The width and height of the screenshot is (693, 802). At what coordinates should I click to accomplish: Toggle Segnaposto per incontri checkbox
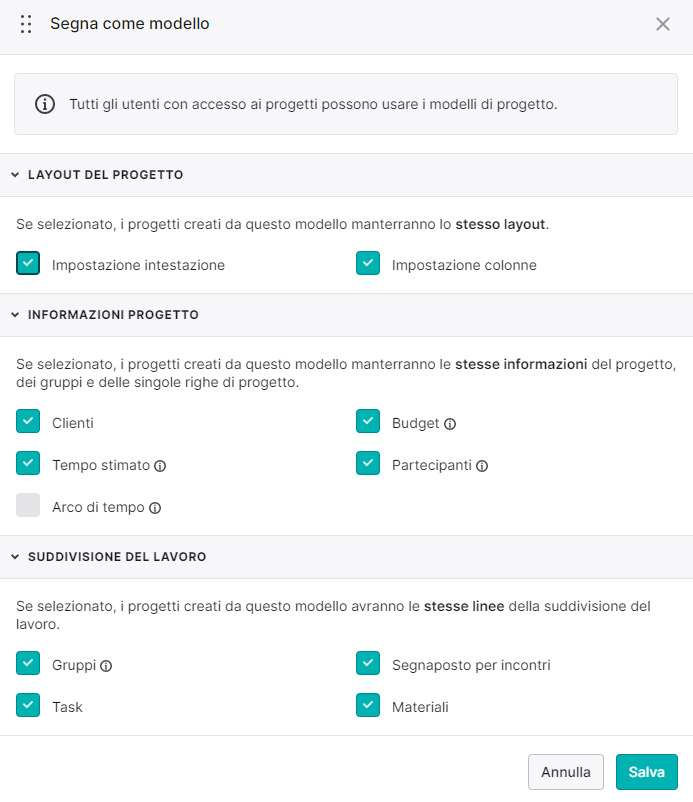(x=368, y=663)
